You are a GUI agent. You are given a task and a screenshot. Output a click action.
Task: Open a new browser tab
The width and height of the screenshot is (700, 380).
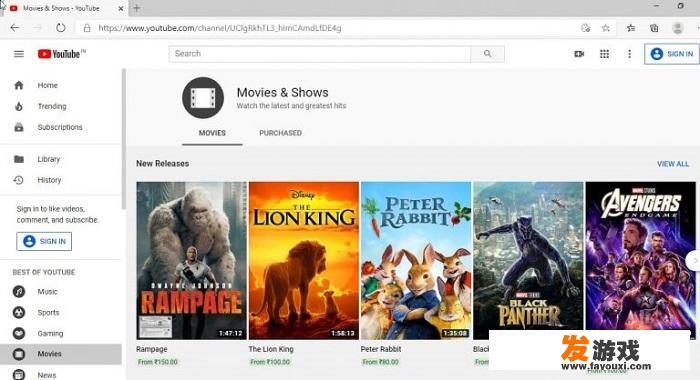pos(137,8)
